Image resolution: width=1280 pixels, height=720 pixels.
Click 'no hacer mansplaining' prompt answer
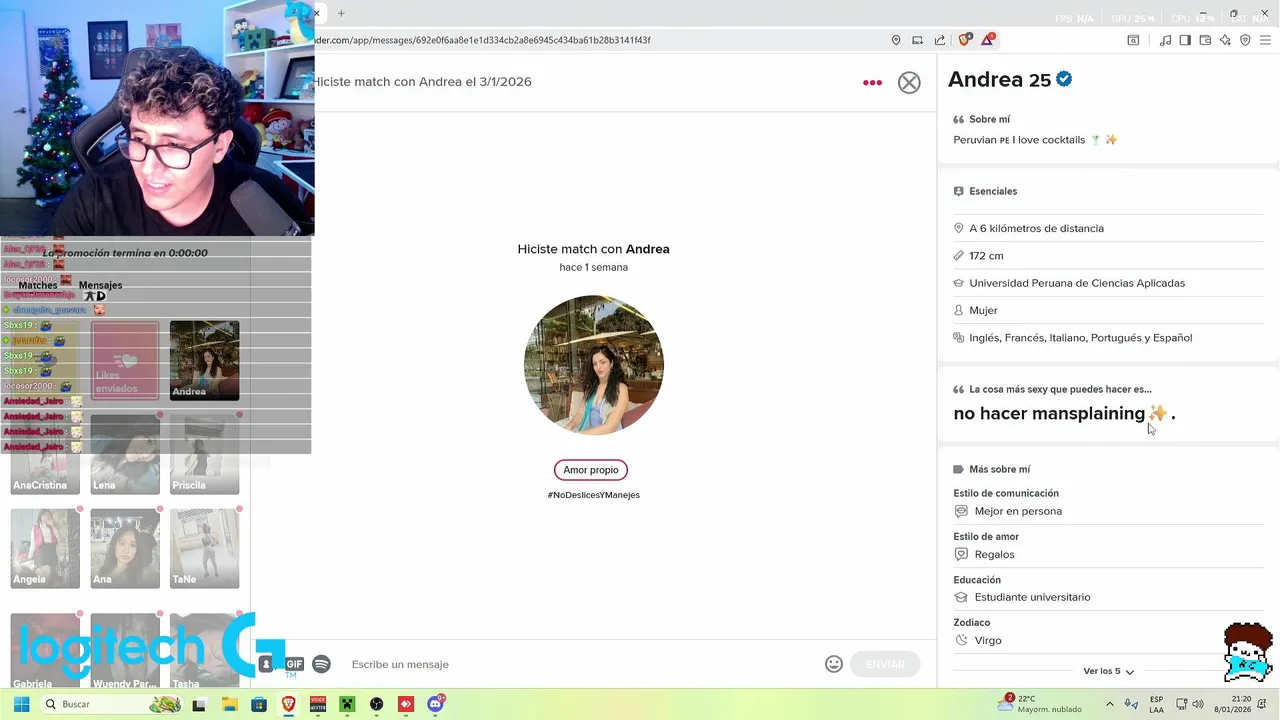[1049, 413]
